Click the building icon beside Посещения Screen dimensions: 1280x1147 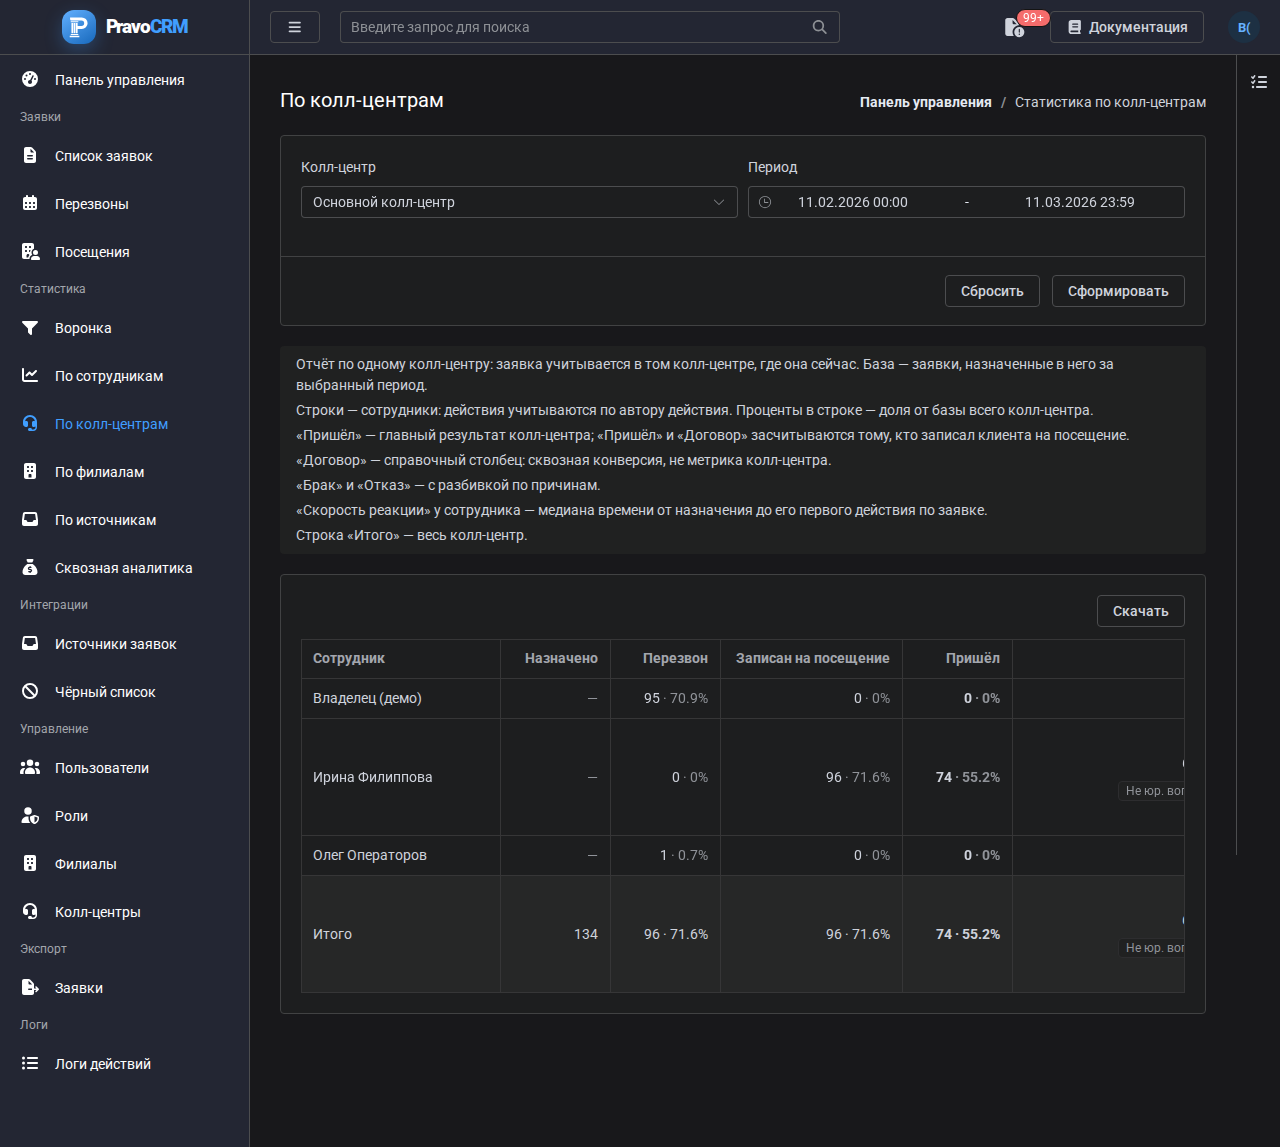click(30, 252)
